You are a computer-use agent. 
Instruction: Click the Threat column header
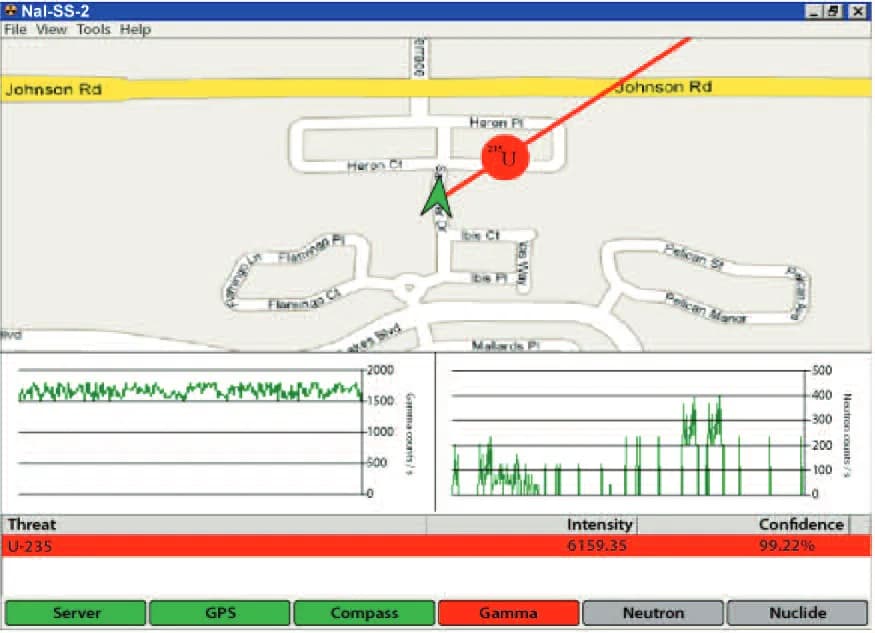(214, 525)
